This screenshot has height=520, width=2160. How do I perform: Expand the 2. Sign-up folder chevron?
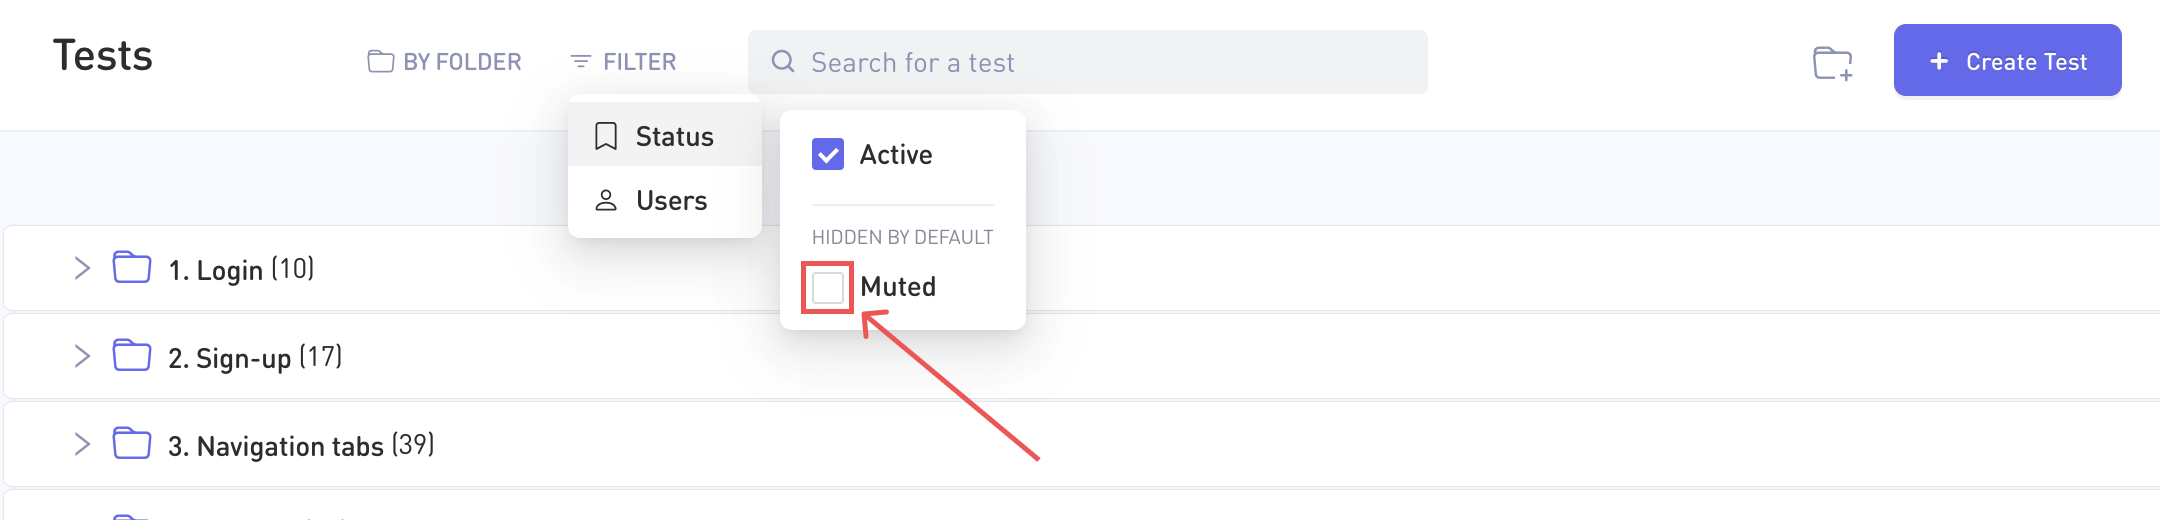click(82, 356)
